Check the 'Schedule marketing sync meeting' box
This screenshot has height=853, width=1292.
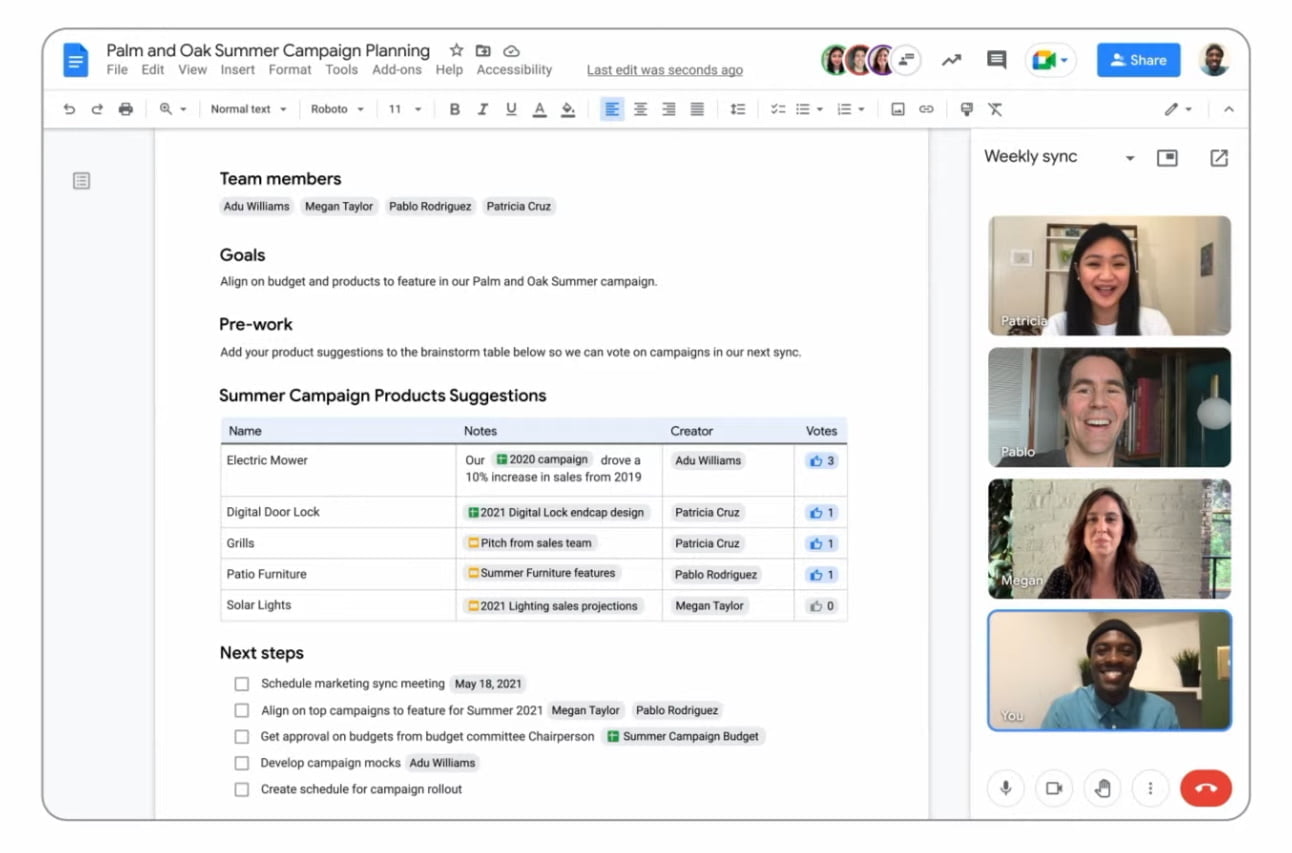[241, 684]
